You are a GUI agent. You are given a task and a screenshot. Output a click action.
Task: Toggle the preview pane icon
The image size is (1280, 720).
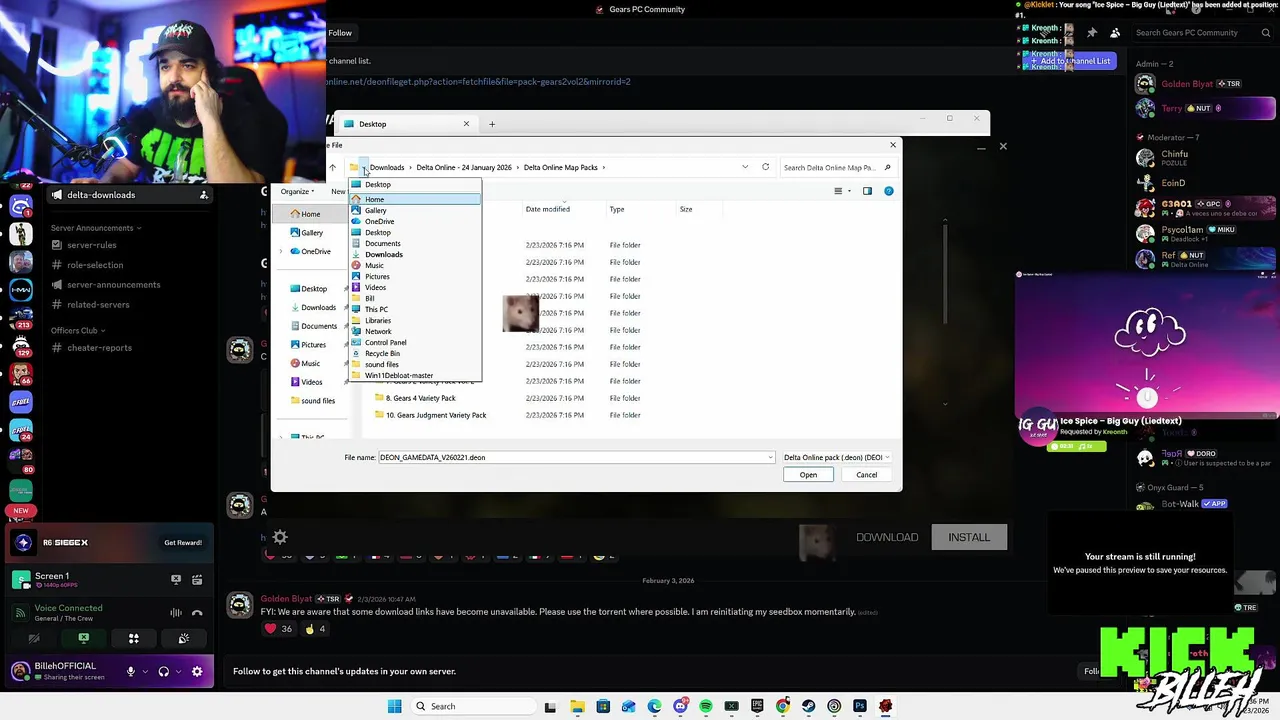867,191
